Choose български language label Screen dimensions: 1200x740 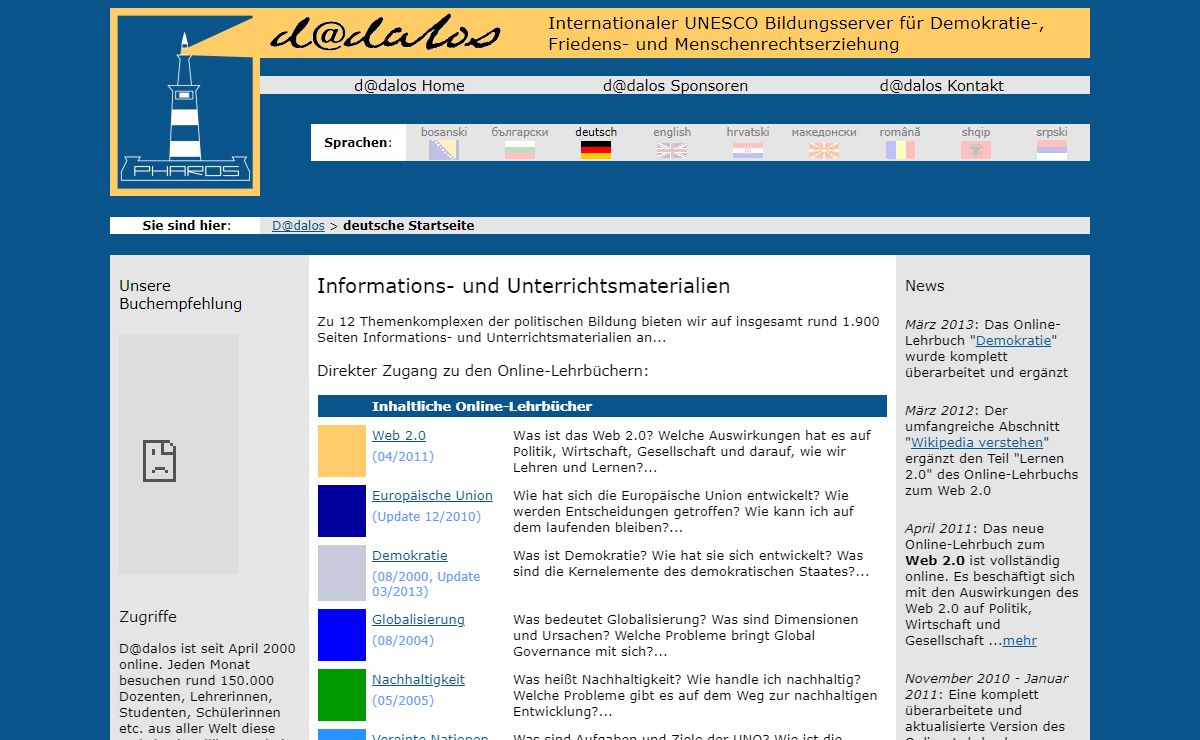point(520,132)
